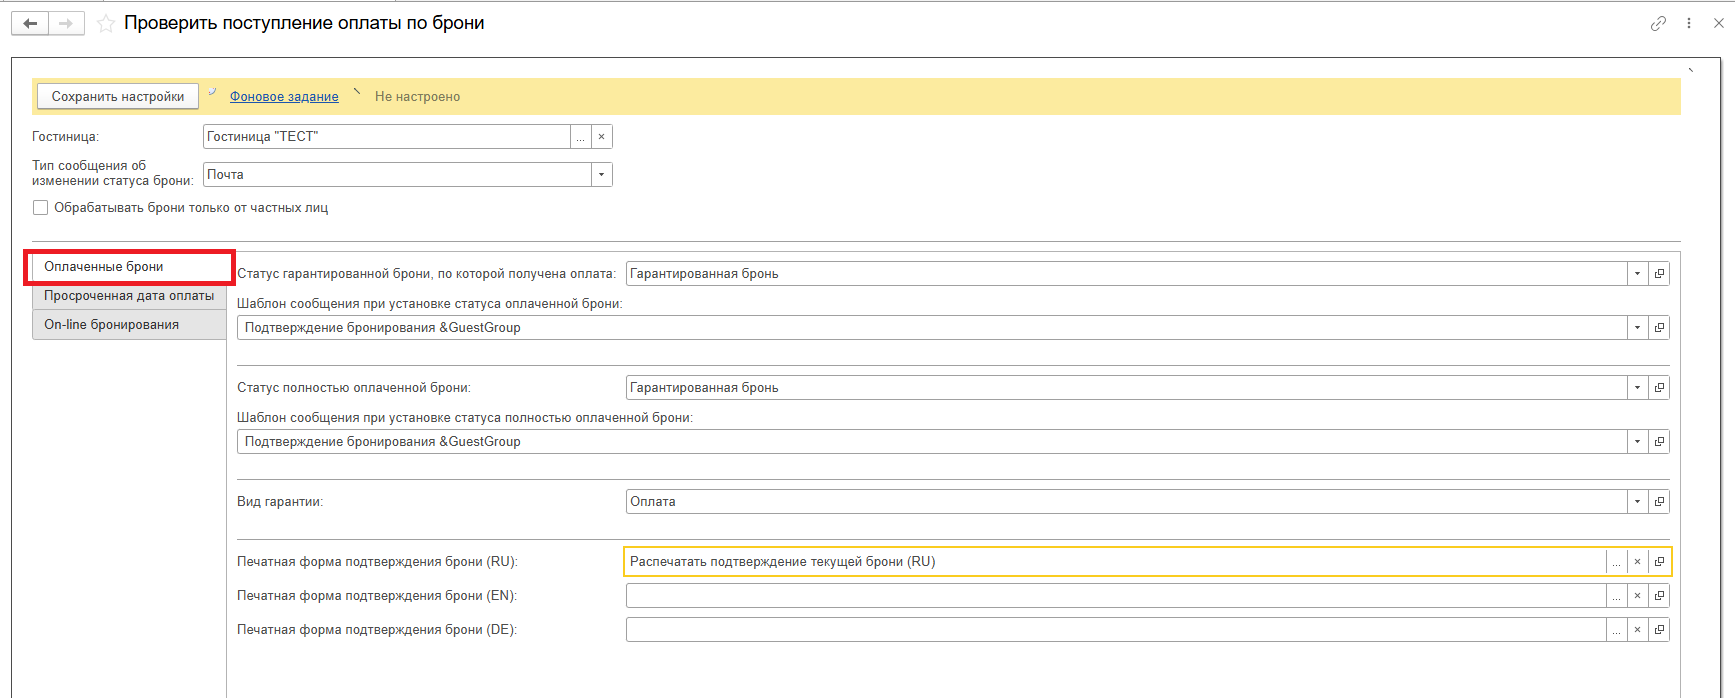This screenshot has height=698, width=1735.
Task: Clear the Гостиница field value
Action: coord(601,137)
